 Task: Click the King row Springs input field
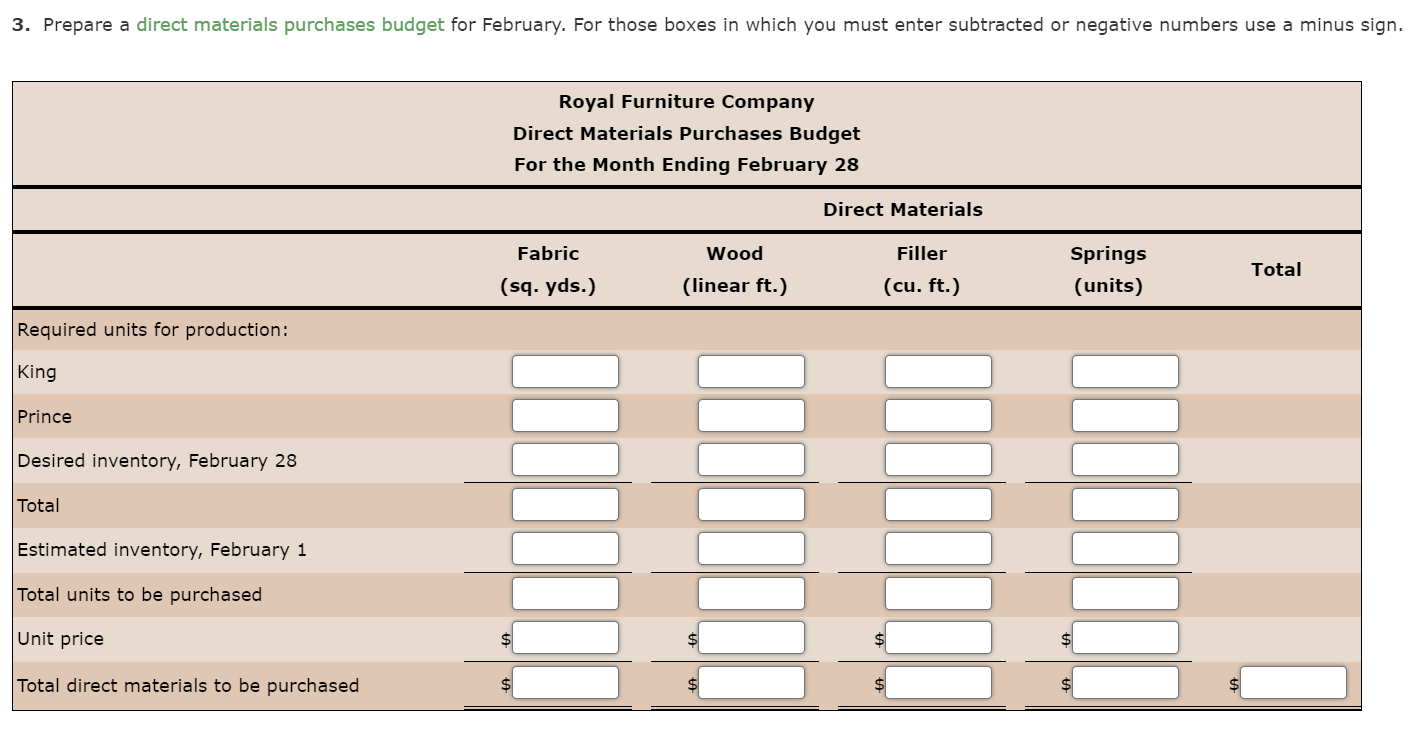coord(1124,370)
